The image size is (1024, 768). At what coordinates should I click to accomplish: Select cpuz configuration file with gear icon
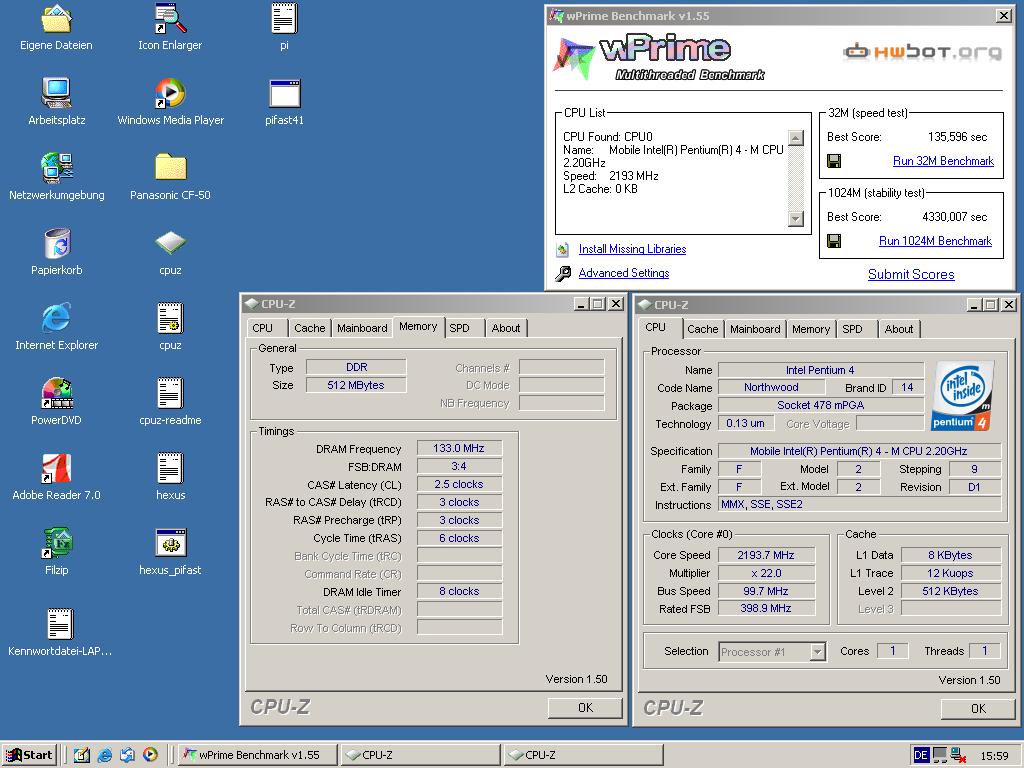click(x=170, y=318)
